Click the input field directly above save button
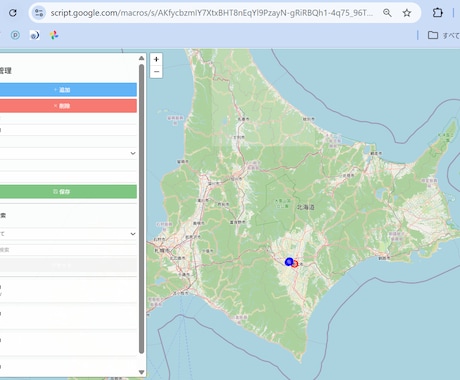Image resolution: width=460 pixels, height=380 pixels. coord(68,177)
